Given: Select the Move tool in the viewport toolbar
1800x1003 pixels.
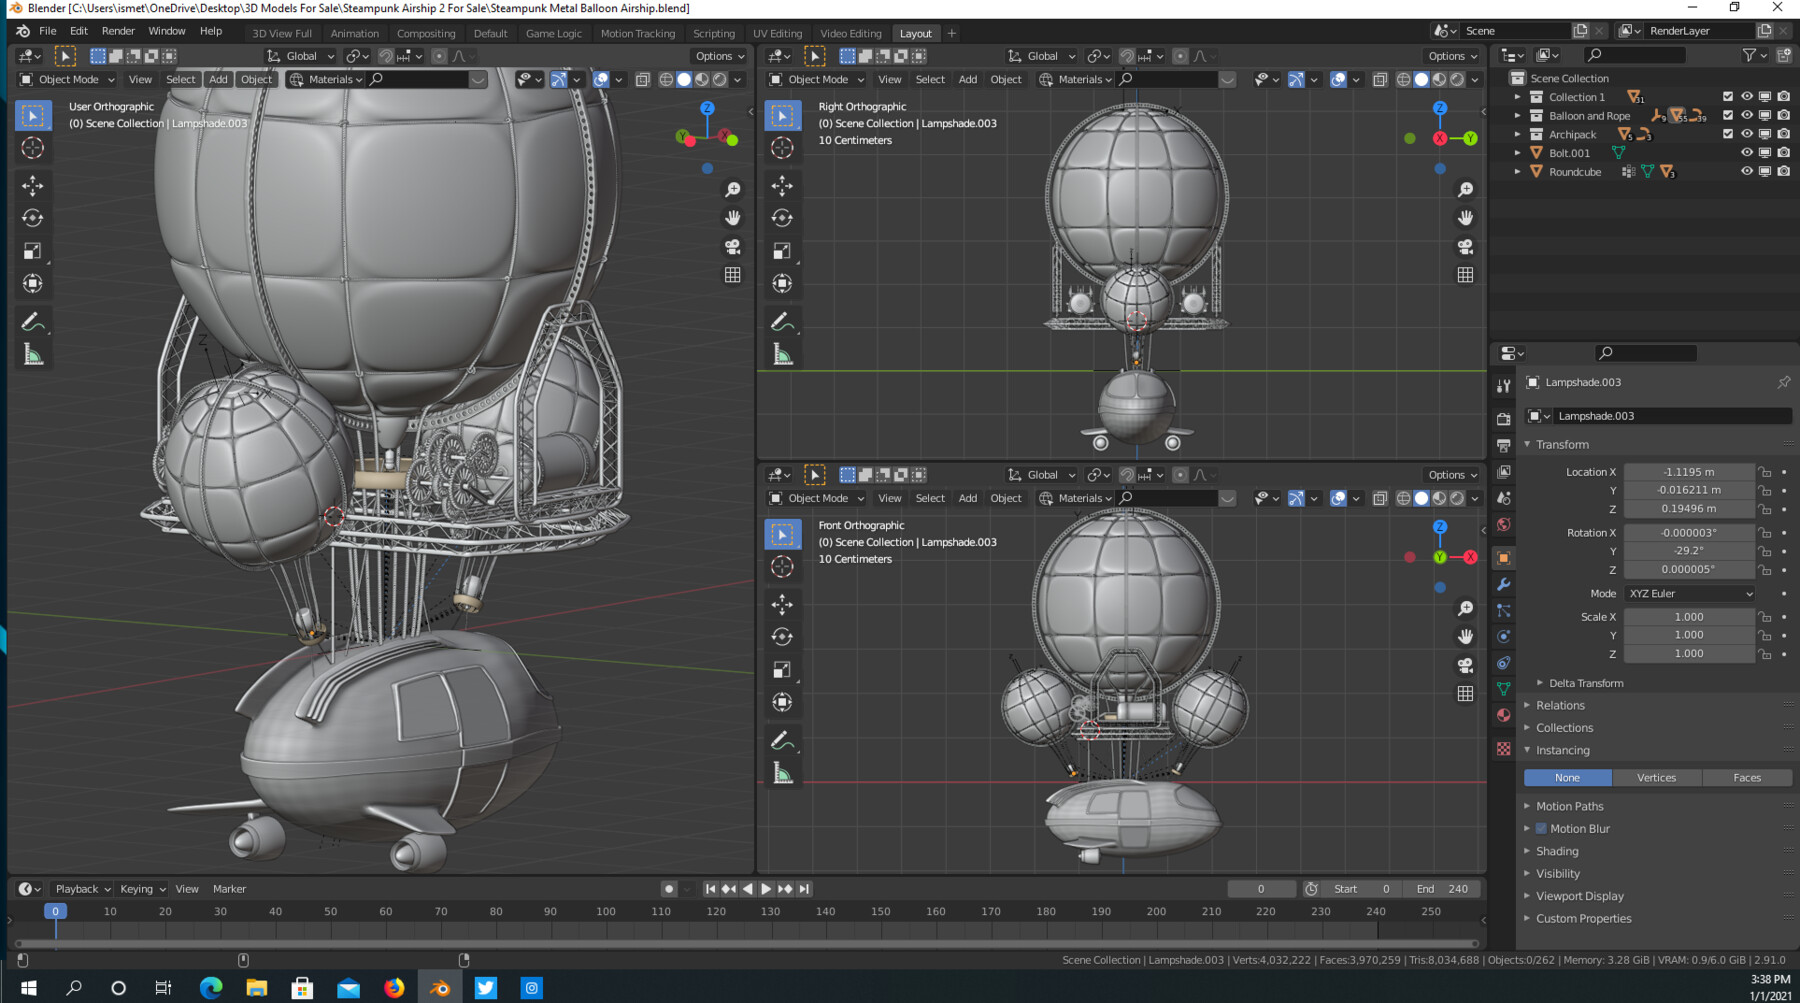Looking at the screenshot, I should pos(33,186).
